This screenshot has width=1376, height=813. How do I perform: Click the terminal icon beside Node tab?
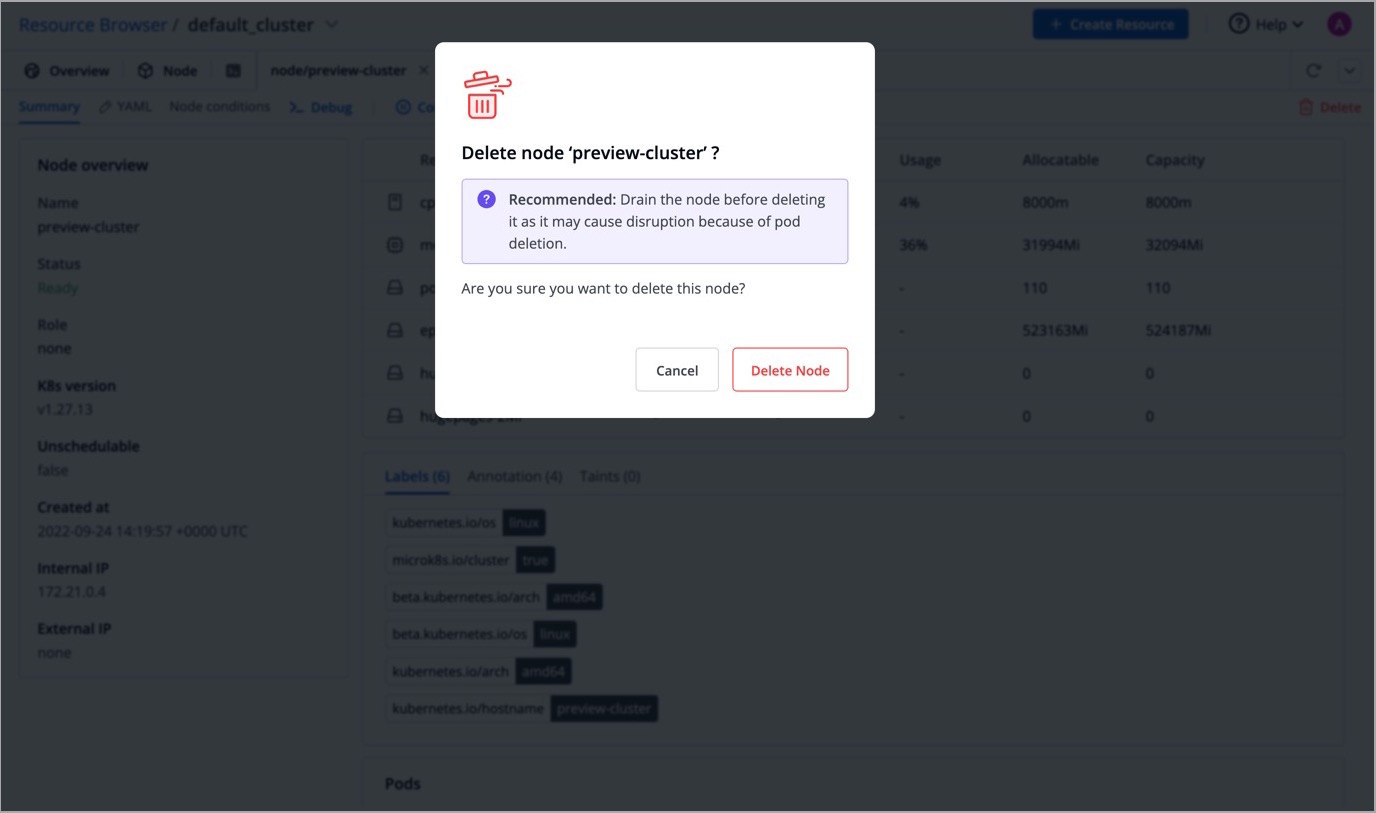click(x=233, y=71)
